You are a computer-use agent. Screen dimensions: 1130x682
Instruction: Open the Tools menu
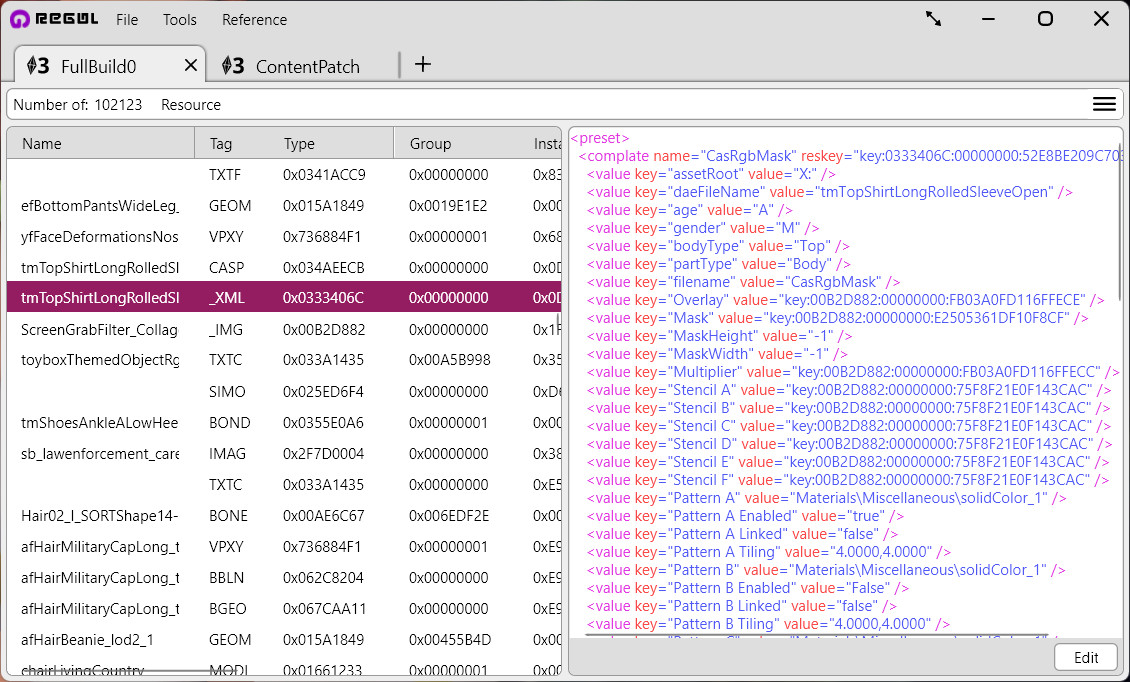(180, 20)
